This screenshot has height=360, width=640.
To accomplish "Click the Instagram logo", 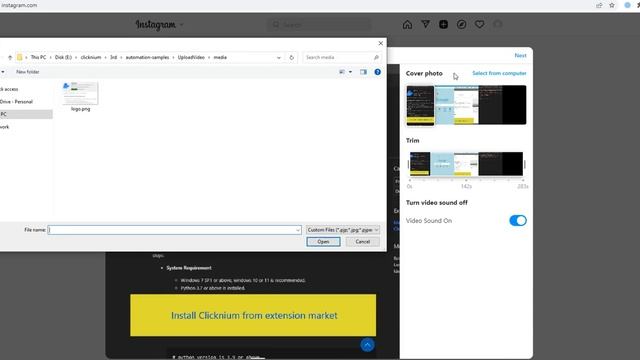I will point(156,25).
